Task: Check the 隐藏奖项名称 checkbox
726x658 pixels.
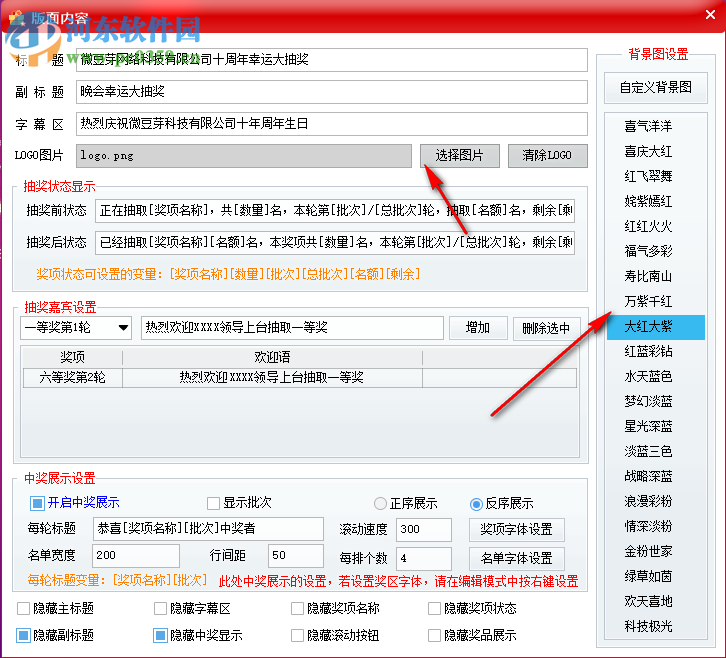Action: pos(297,608)
